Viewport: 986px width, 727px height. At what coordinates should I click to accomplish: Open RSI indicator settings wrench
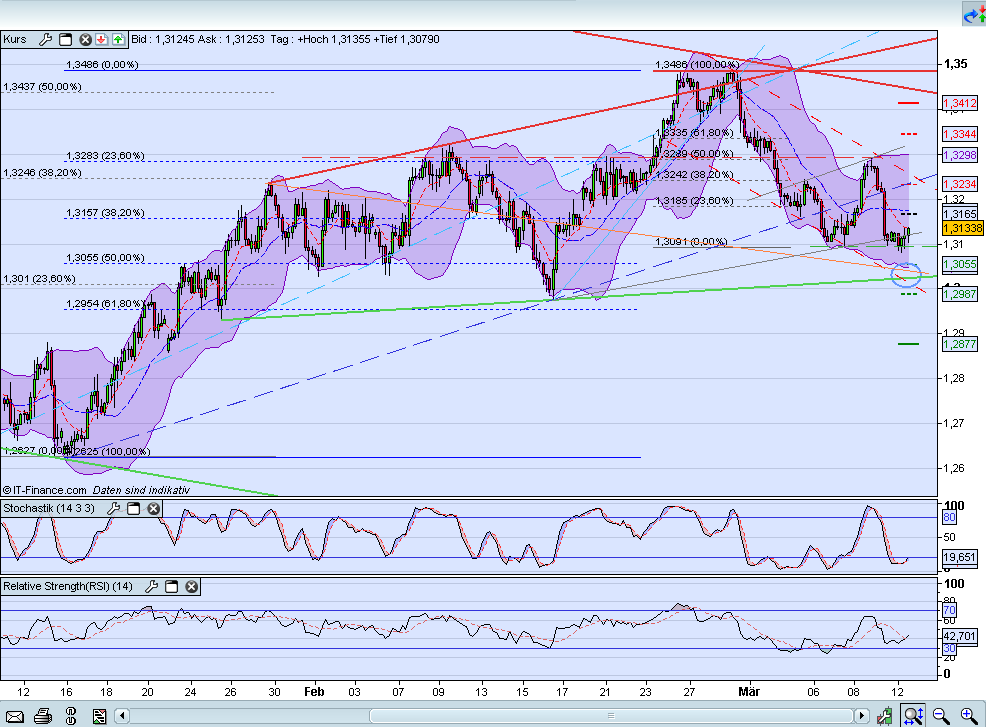coord(152,586)
